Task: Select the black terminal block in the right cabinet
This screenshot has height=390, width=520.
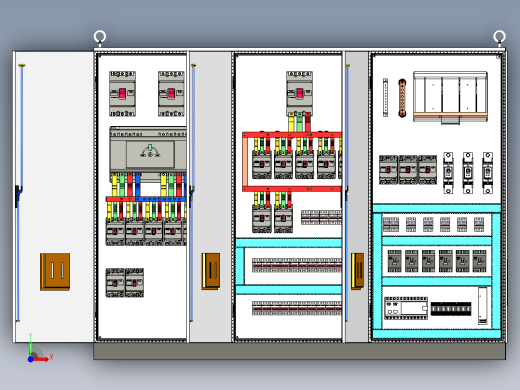Action: (451, 309)
